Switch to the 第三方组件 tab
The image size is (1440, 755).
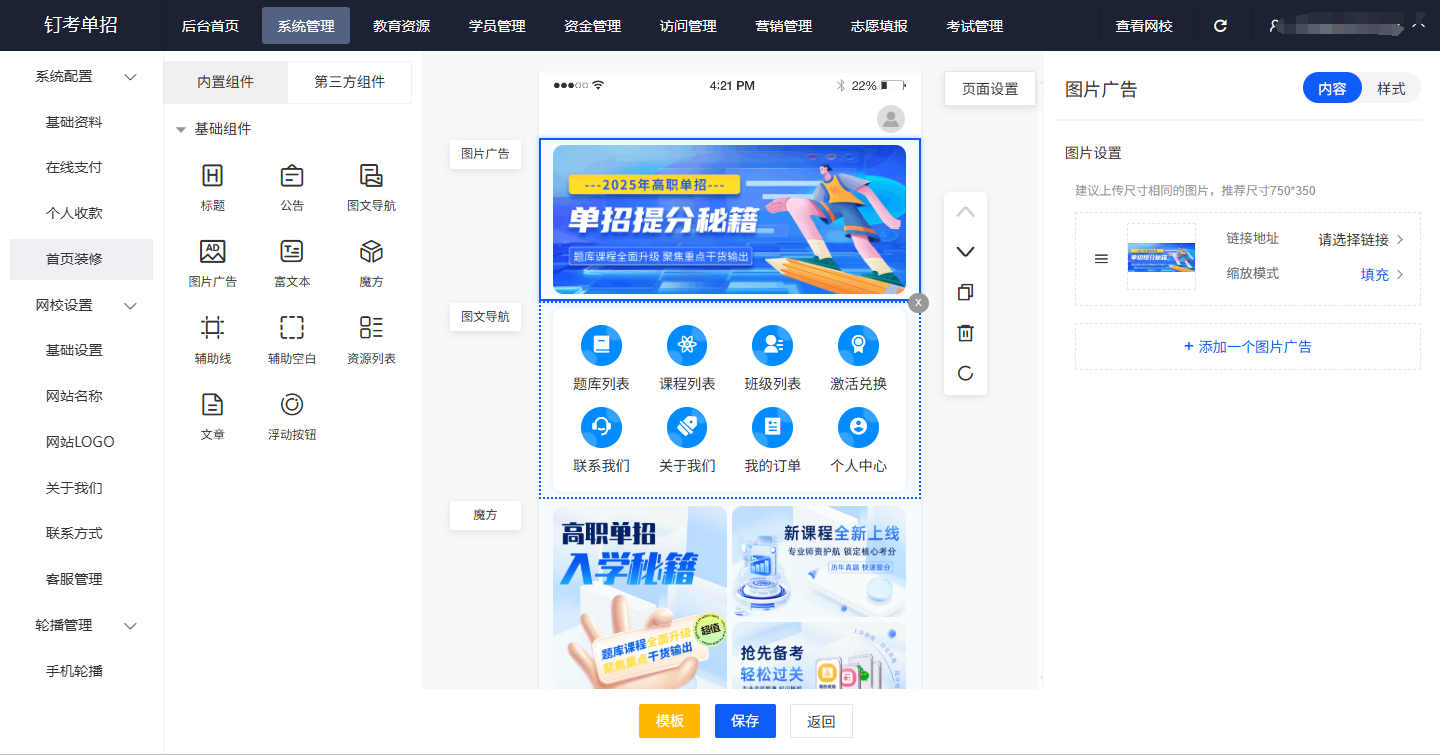[x=349, y=82]
